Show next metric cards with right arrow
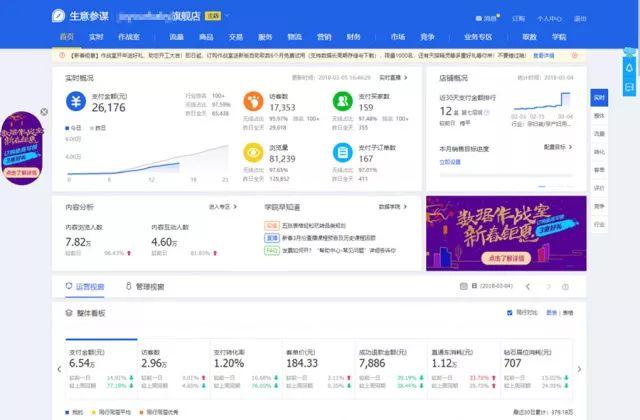 (x=579, y=369)
